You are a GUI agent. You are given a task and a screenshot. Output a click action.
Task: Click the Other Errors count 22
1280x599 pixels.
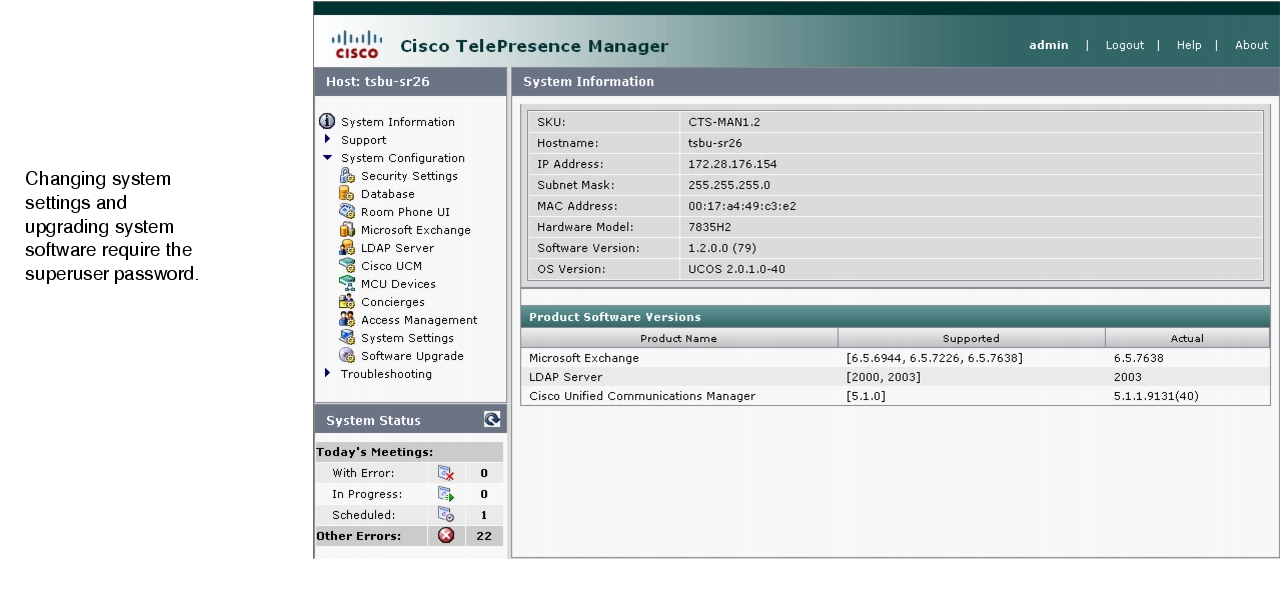point(484,536)
